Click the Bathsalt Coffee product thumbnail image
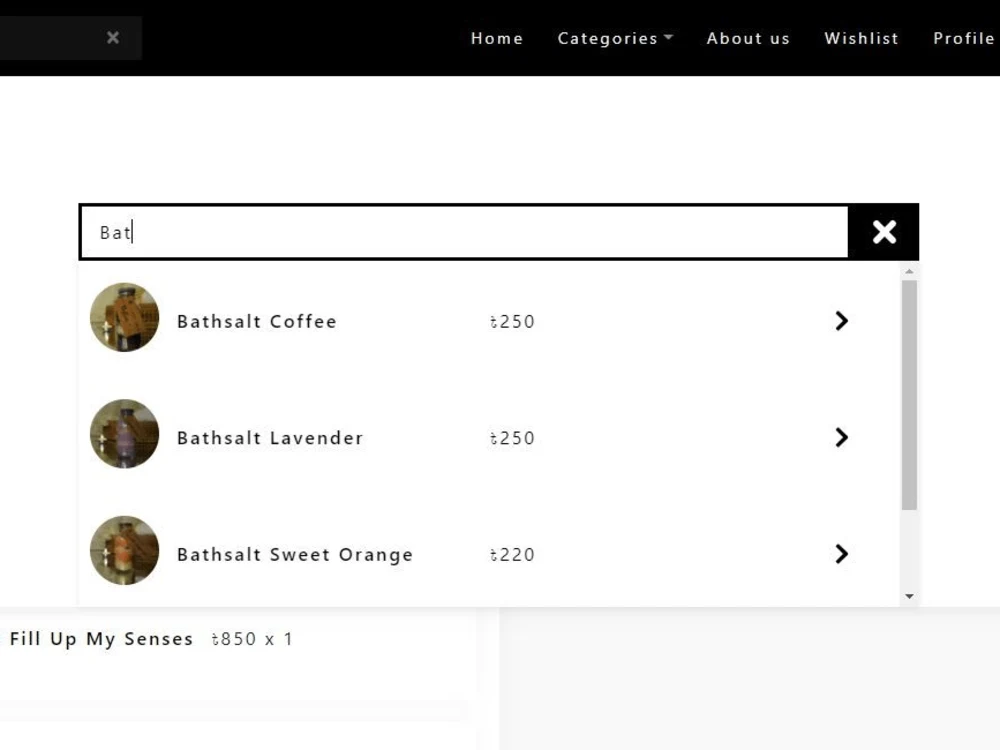The image size is (1000, 750). click(x=124, y=317)
